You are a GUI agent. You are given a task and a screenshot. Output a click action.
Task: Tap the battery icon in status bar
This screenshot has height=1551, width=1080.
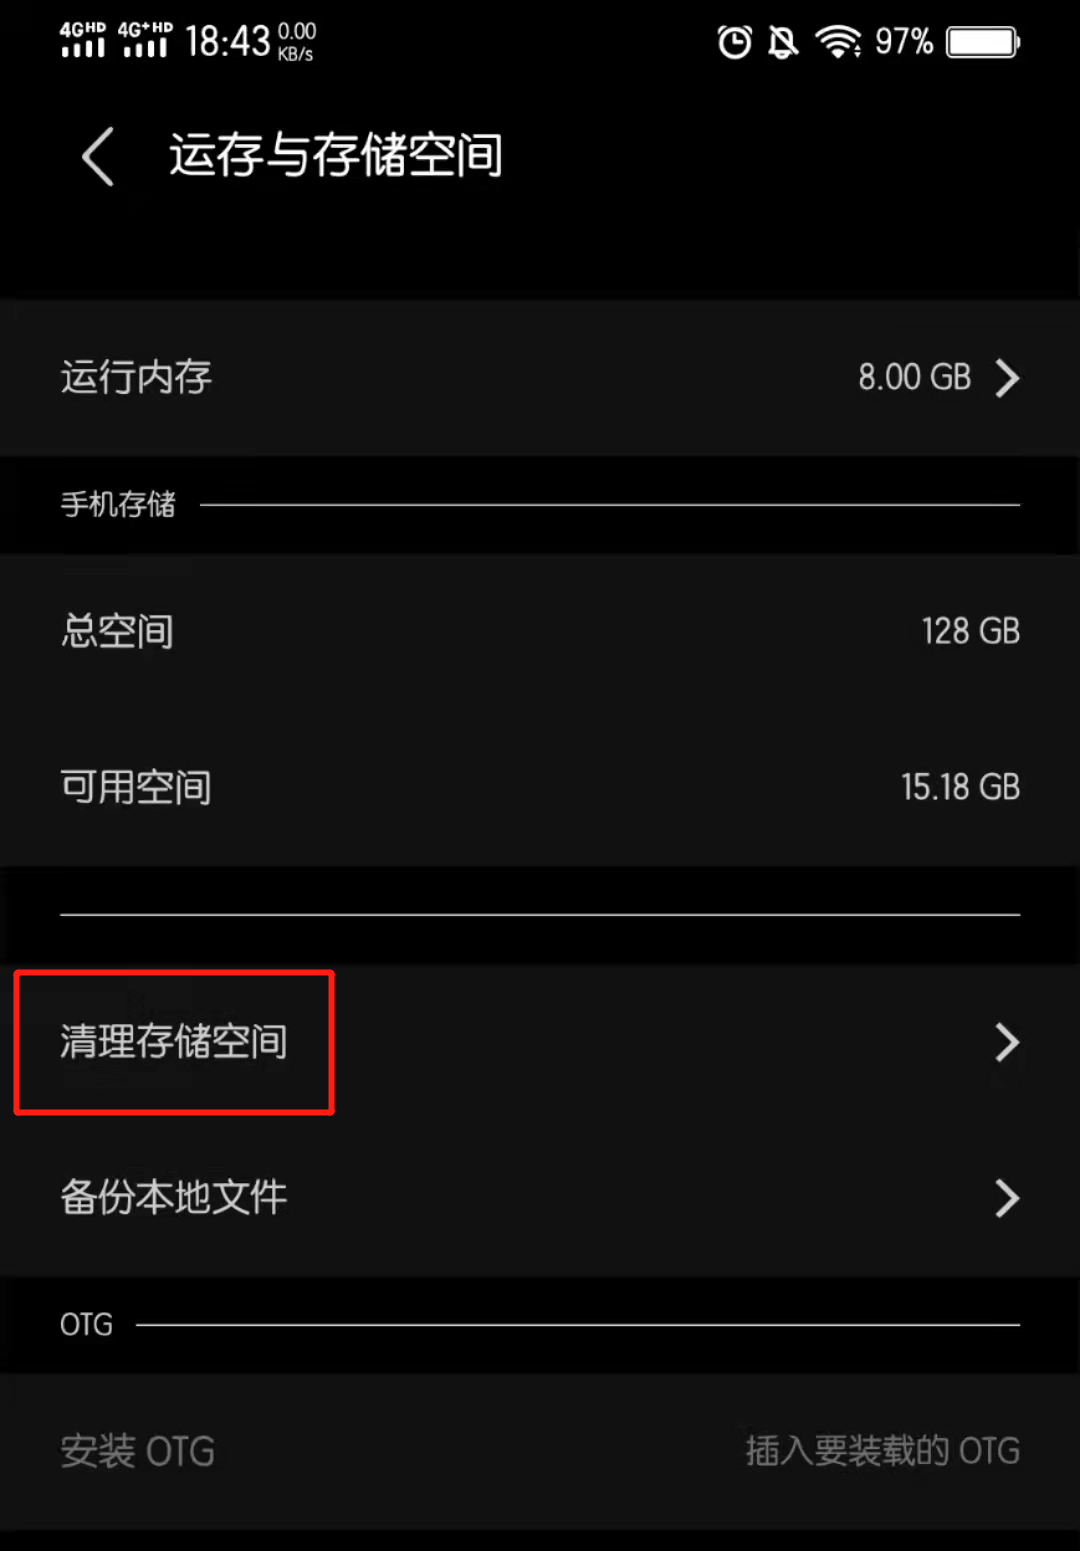pos(983,42)
